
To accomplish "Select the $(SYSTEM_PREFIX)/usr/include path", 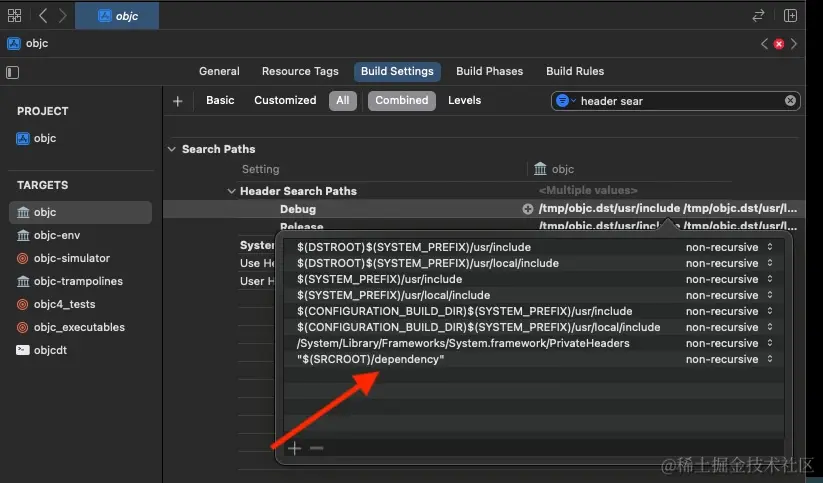I will 379,279.
